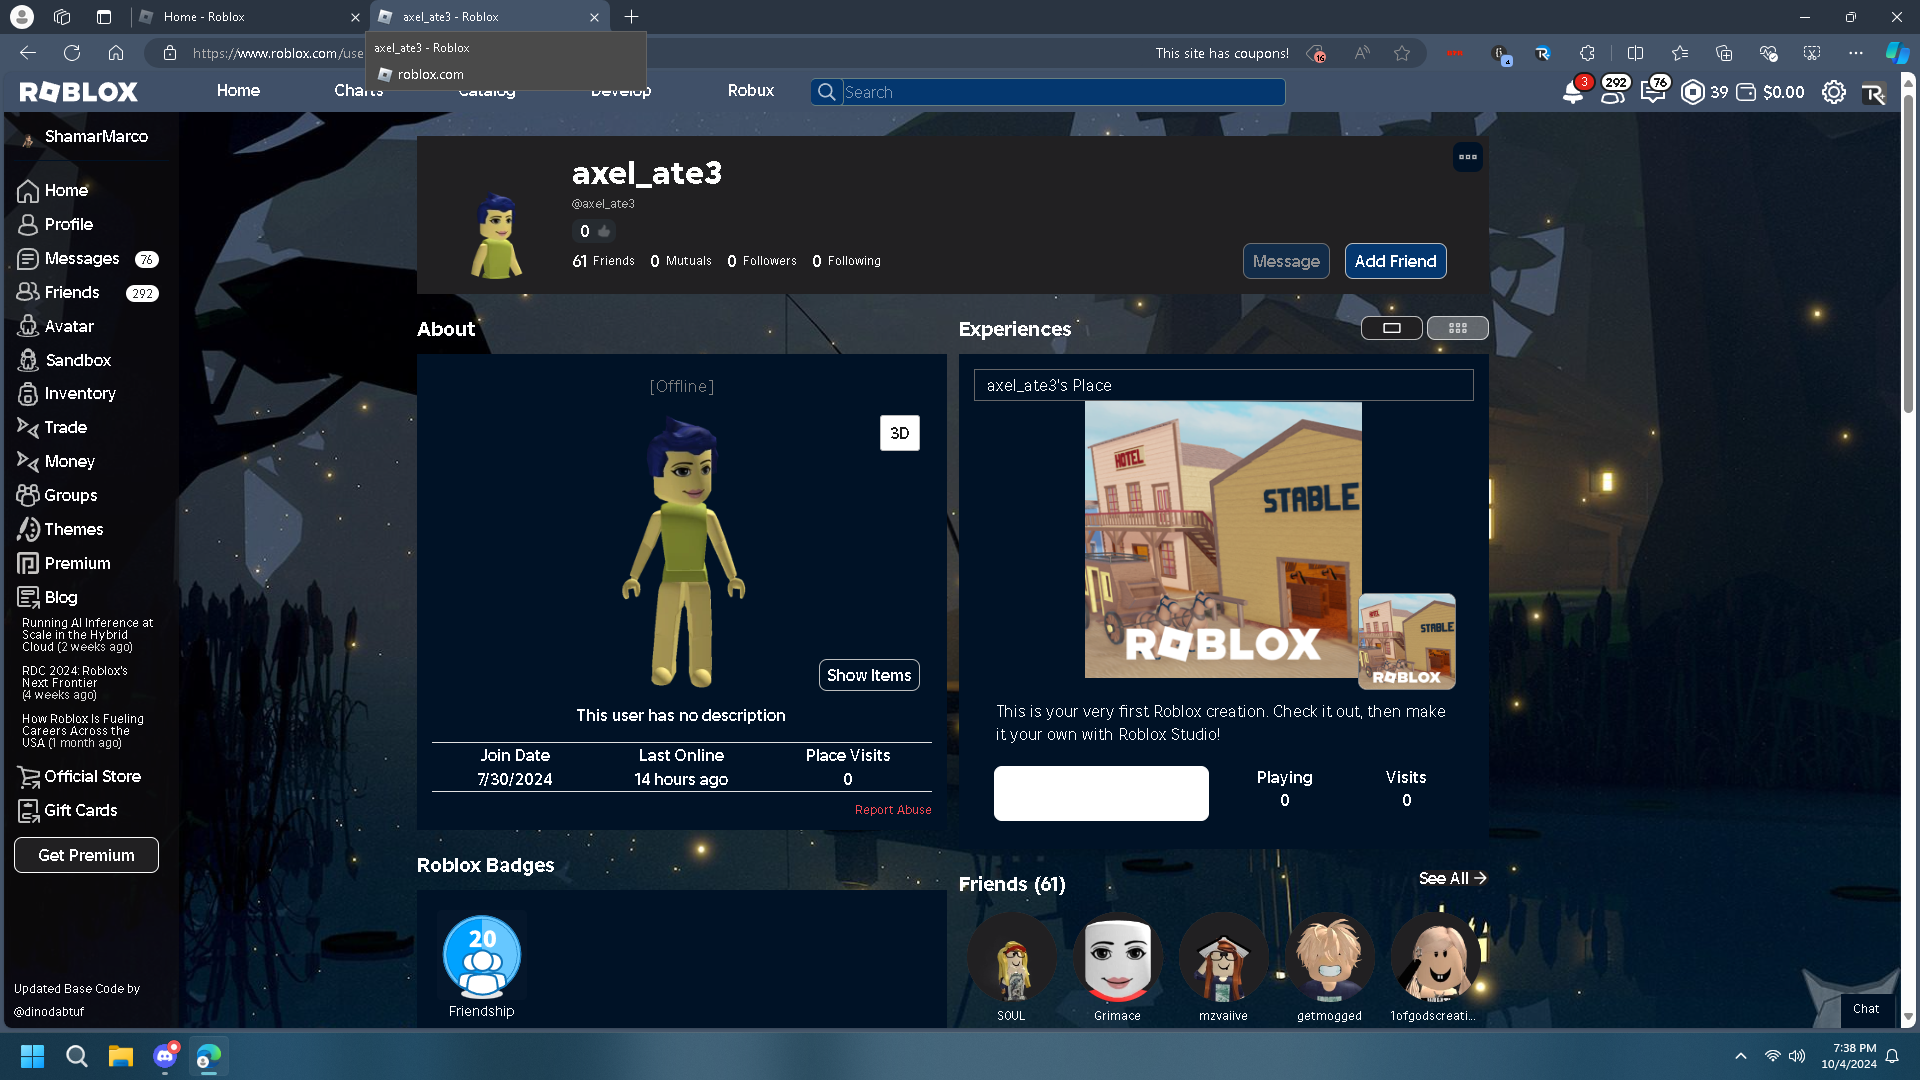Open the notifications bell icon

tap(1573, 92)
